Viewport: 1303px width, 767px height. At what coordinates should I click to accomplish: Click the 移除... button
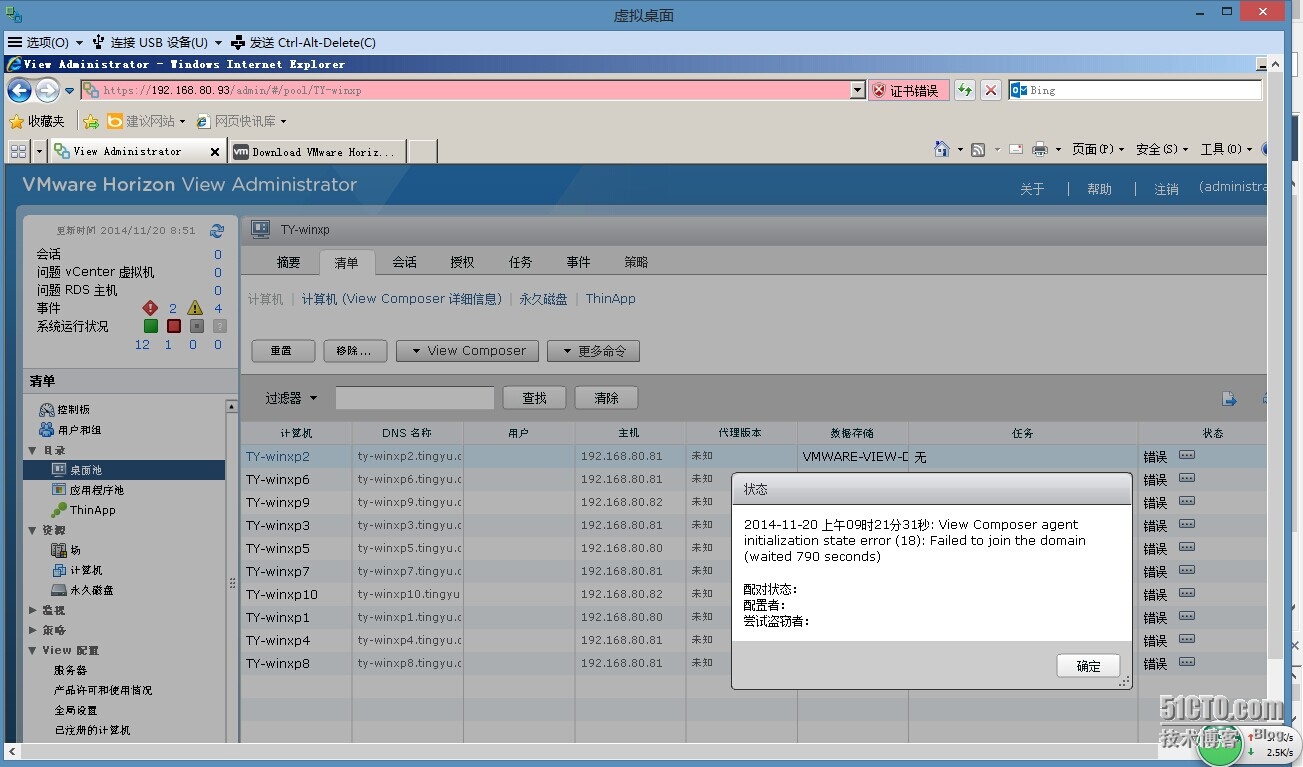click(355, 351)
